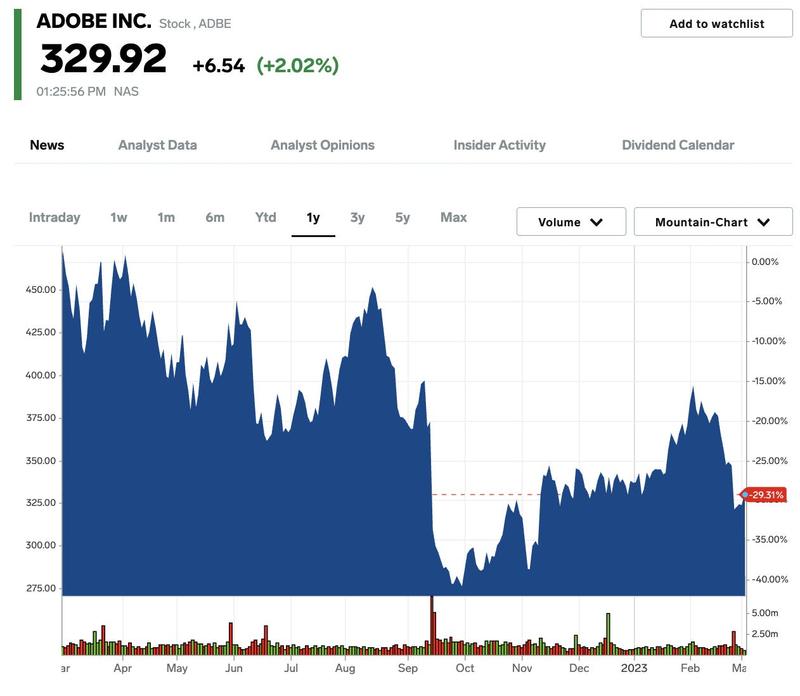Click the Add to watchlist button
This screenshot has width=800, height=696.
[x=716, y=23]
